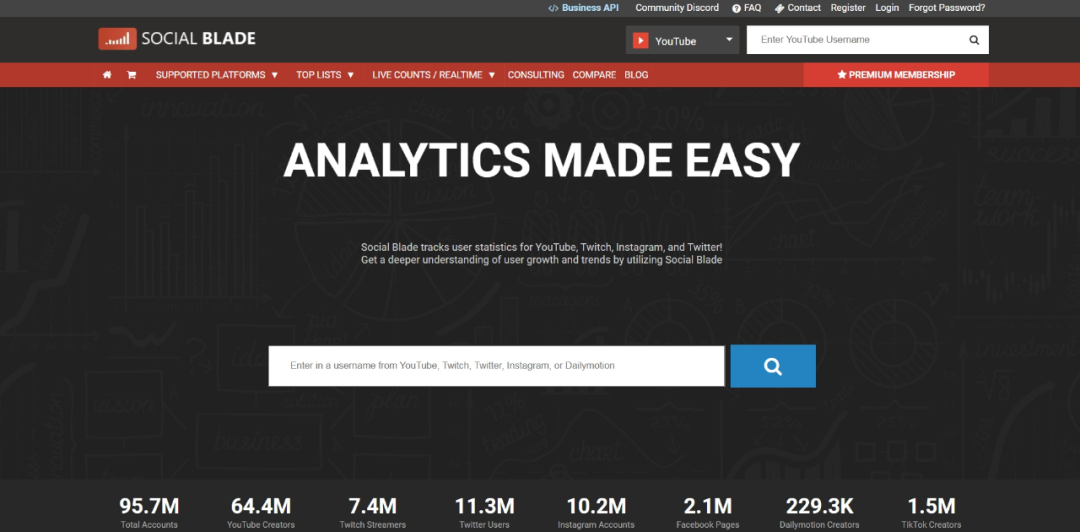The width and height of the screenshot is (1080, 532).
Task: Click the Forgot Password link
Action: click(x=946, y=8)
